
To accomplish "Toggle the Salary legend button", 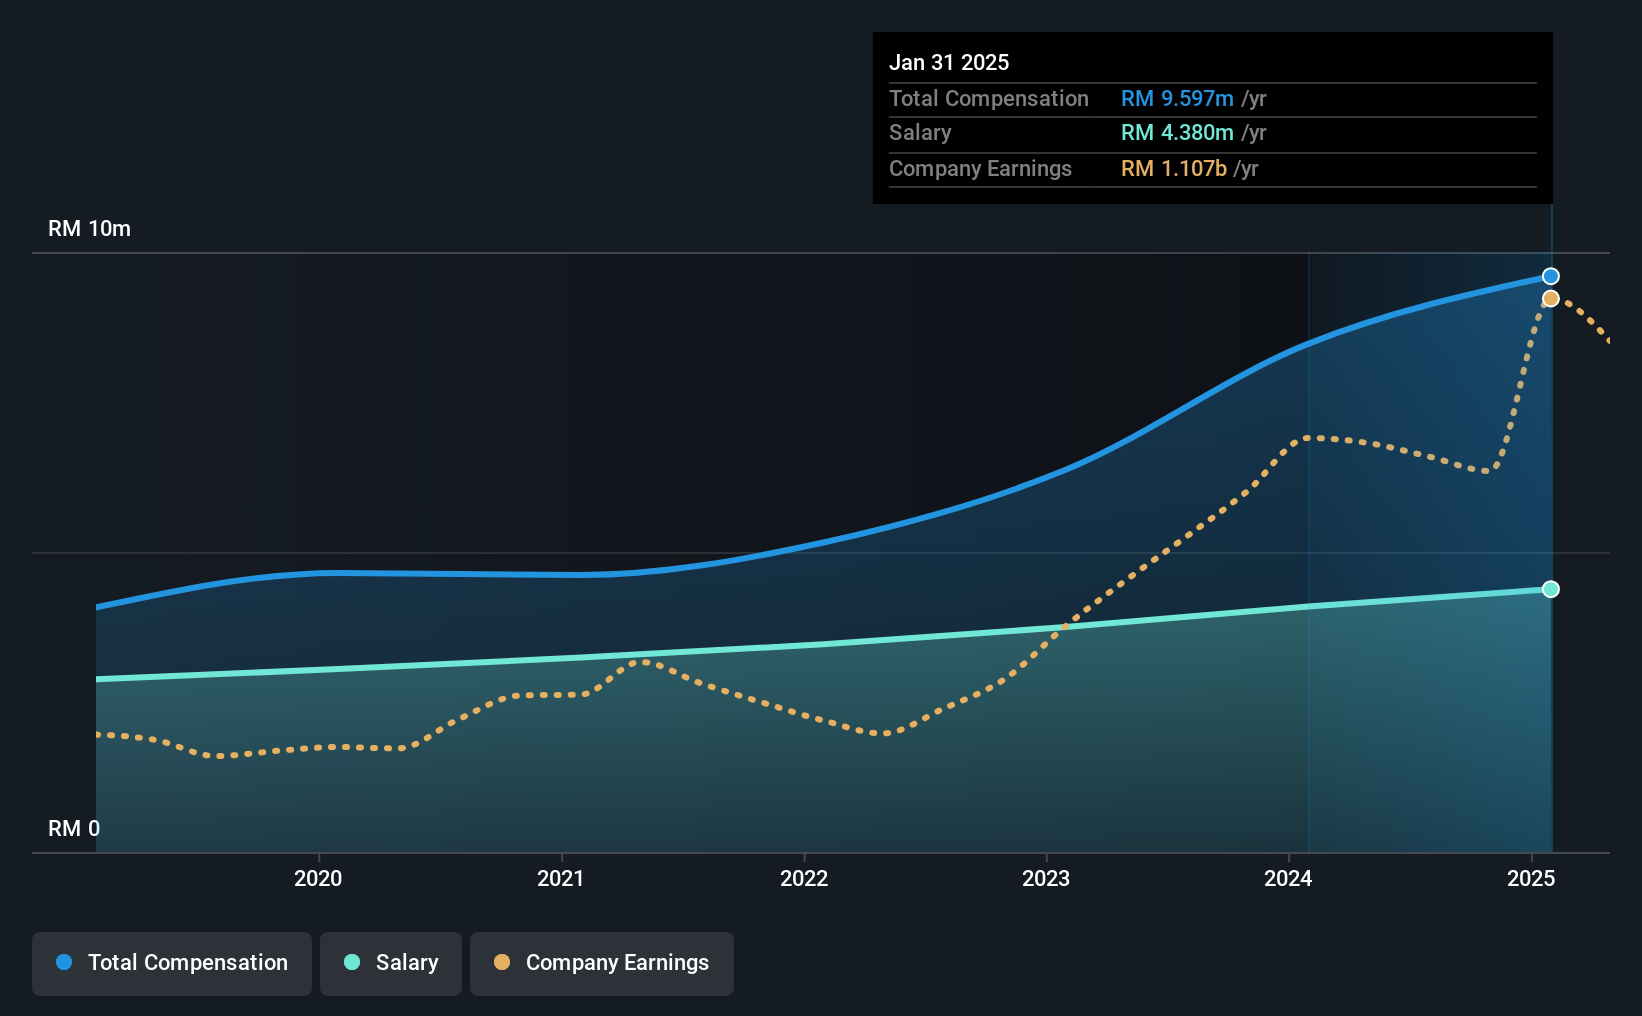I will [391, 963].
